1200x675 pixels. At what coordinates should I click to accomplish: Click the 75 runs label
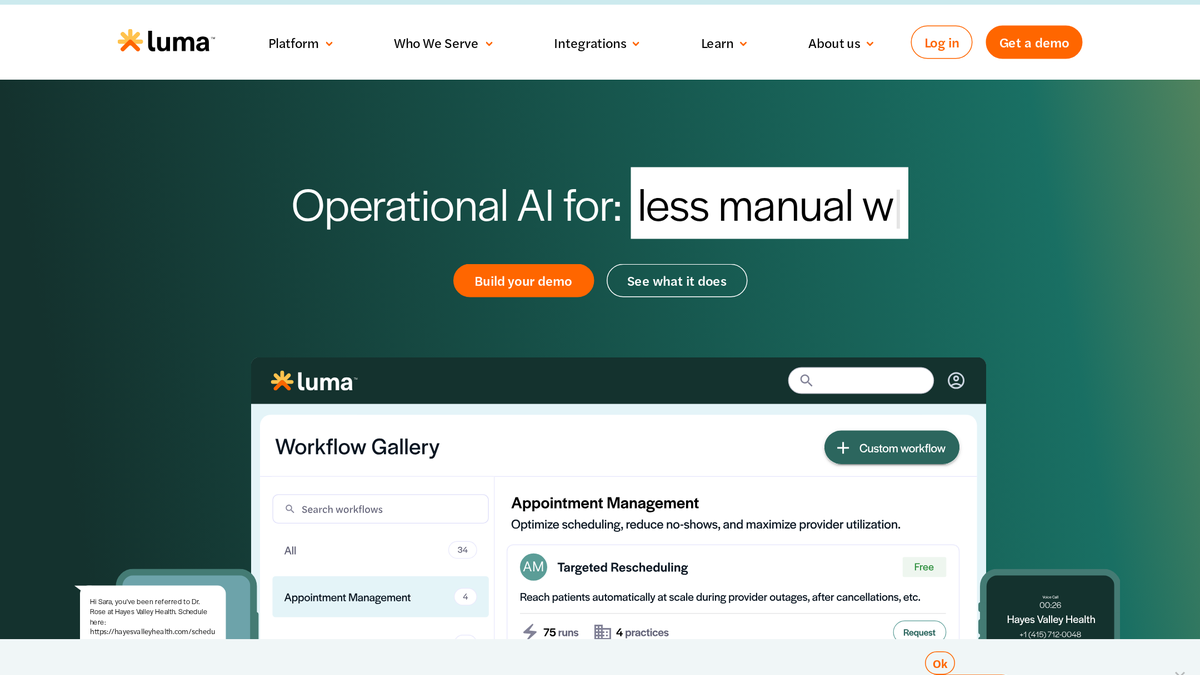(561, 632)
